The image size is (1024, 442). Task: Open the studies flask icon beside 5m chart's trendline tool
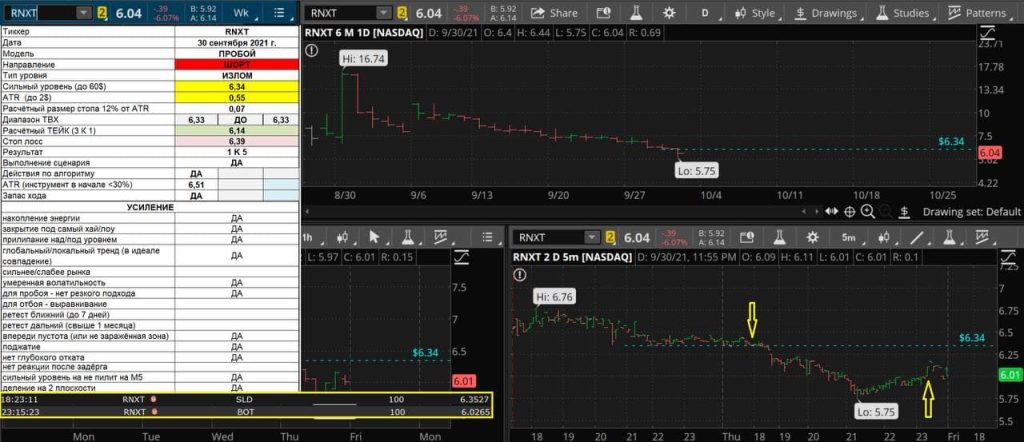pyautogui.click(x=950, y=237)
